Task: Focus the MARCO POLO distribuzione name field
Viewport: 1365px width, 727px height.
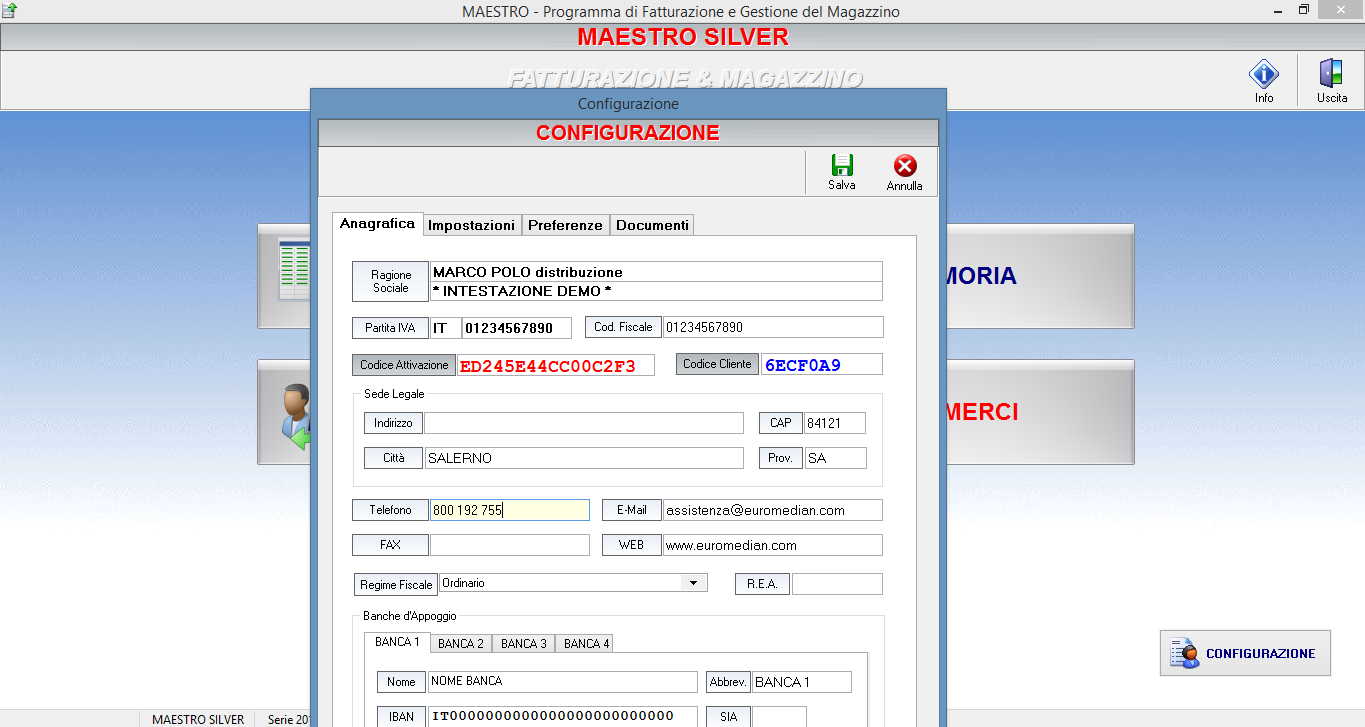Action: point(657,272)
